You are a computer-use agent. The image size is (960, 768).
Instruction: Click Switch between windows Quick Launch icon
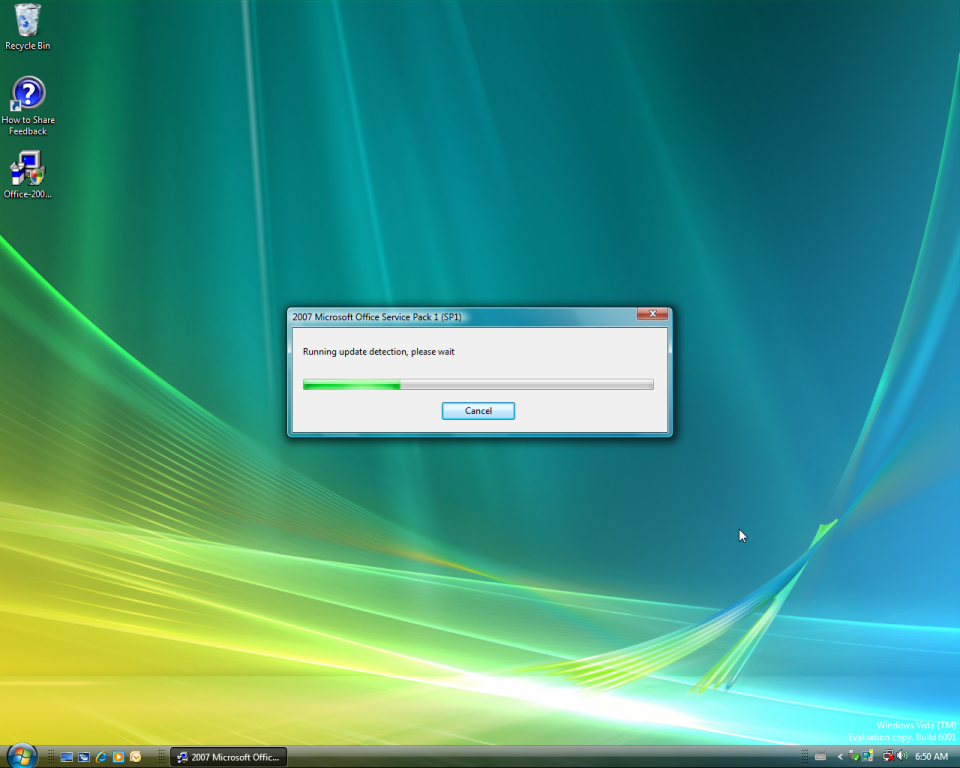click(84, 757)
